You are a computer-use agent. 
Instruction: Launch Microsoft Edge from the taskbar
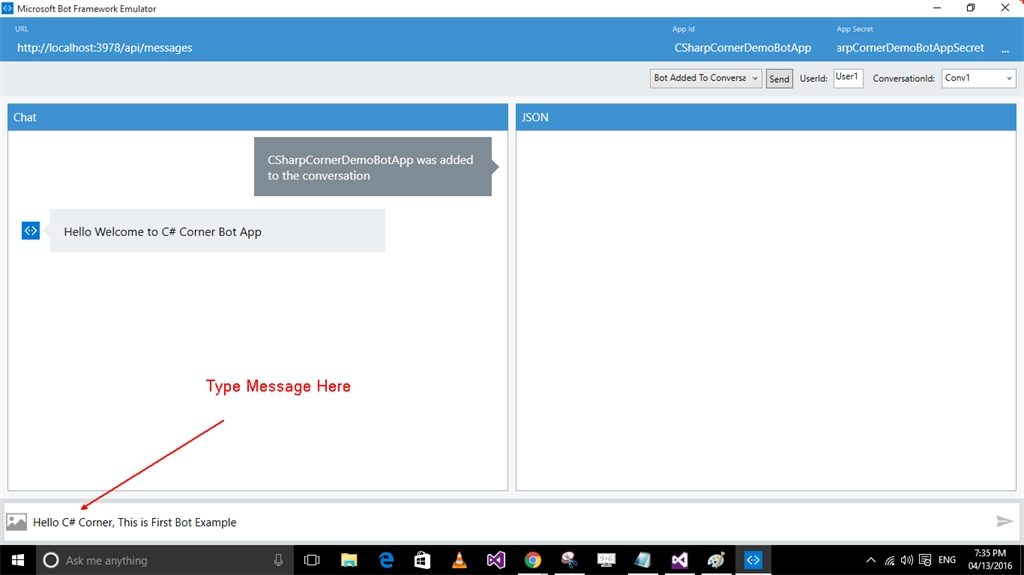[x=387, y=560]
